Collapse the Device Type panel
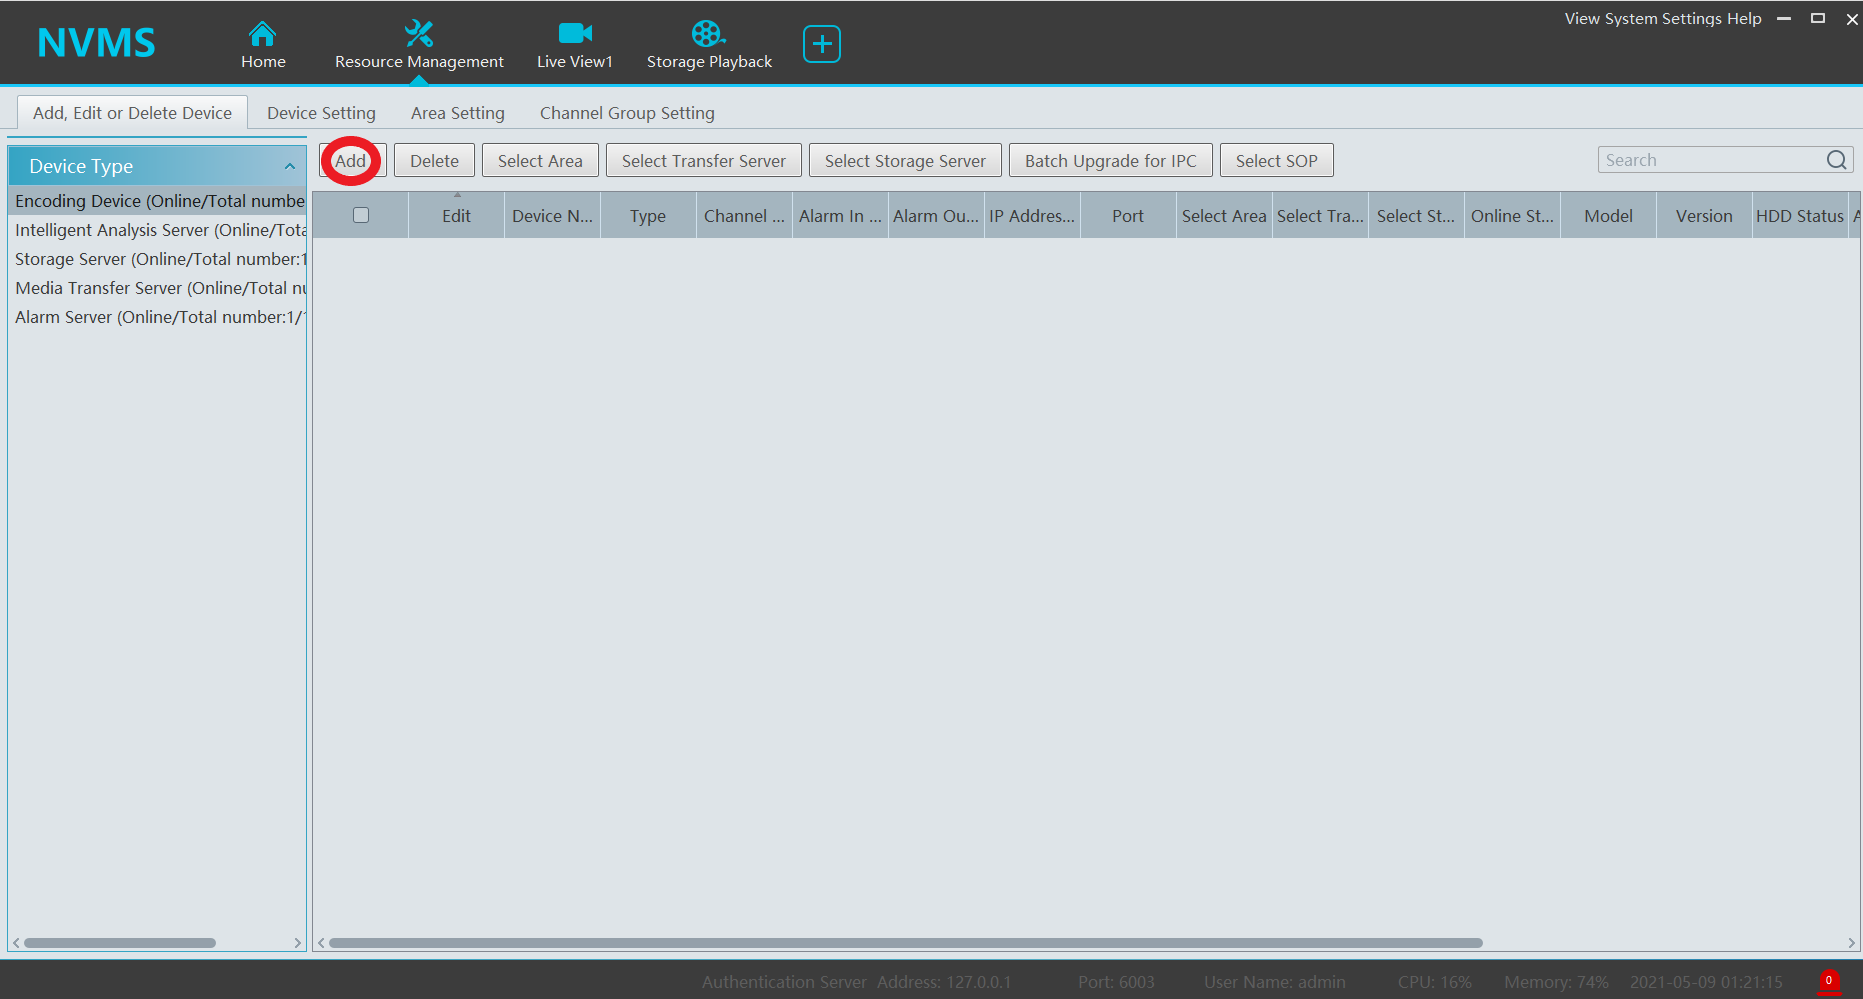 tap(290, 166)
